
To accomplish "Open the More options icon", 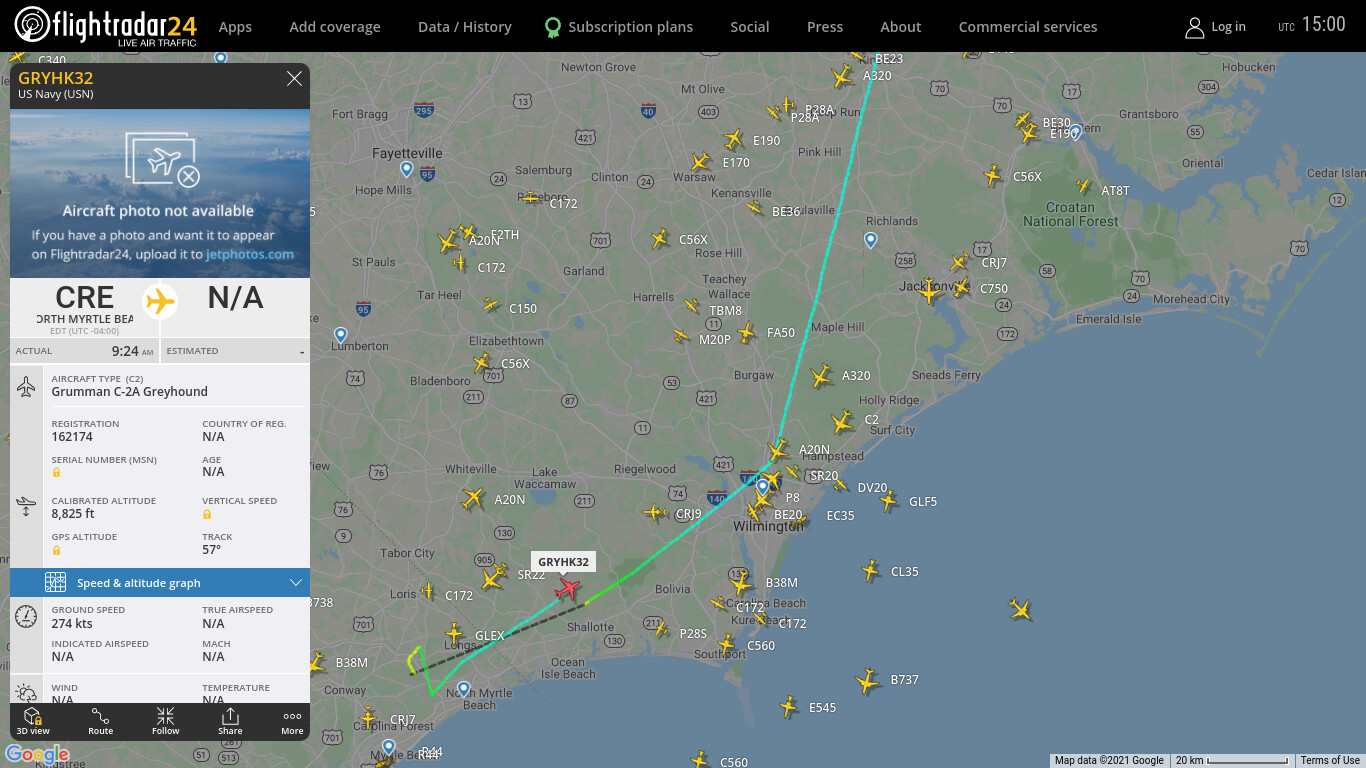I will tap(292, 721).
